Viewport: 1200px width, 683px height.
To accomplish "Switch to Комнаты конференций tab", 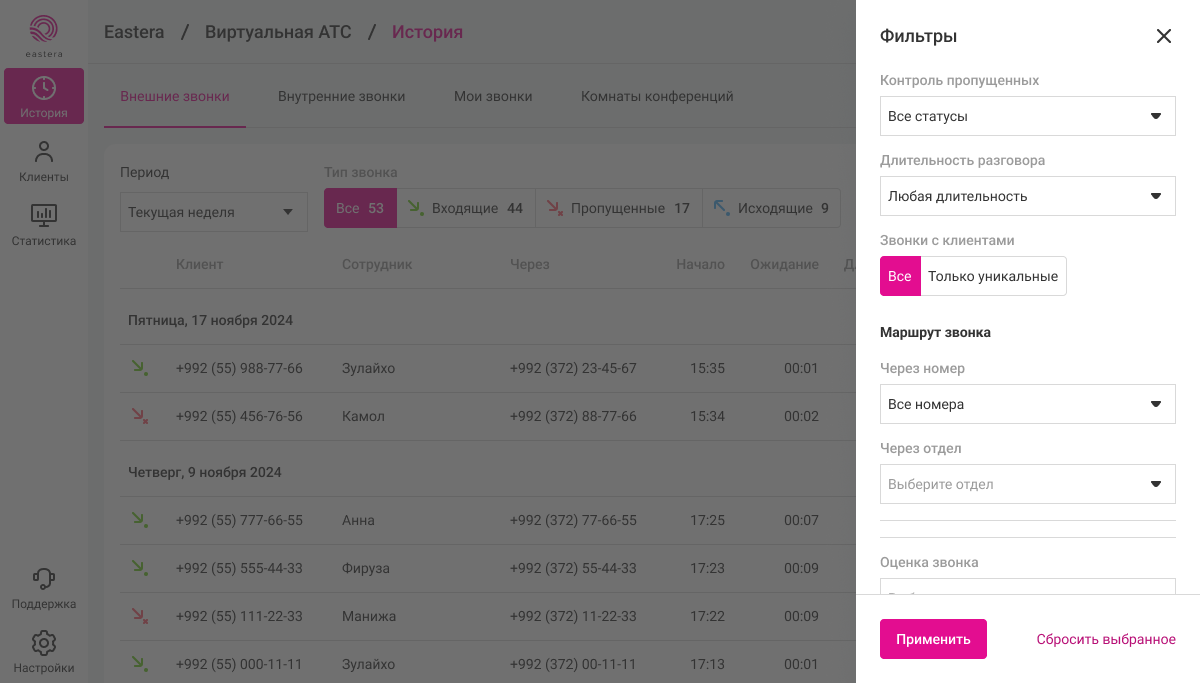I will coord(657,97).
